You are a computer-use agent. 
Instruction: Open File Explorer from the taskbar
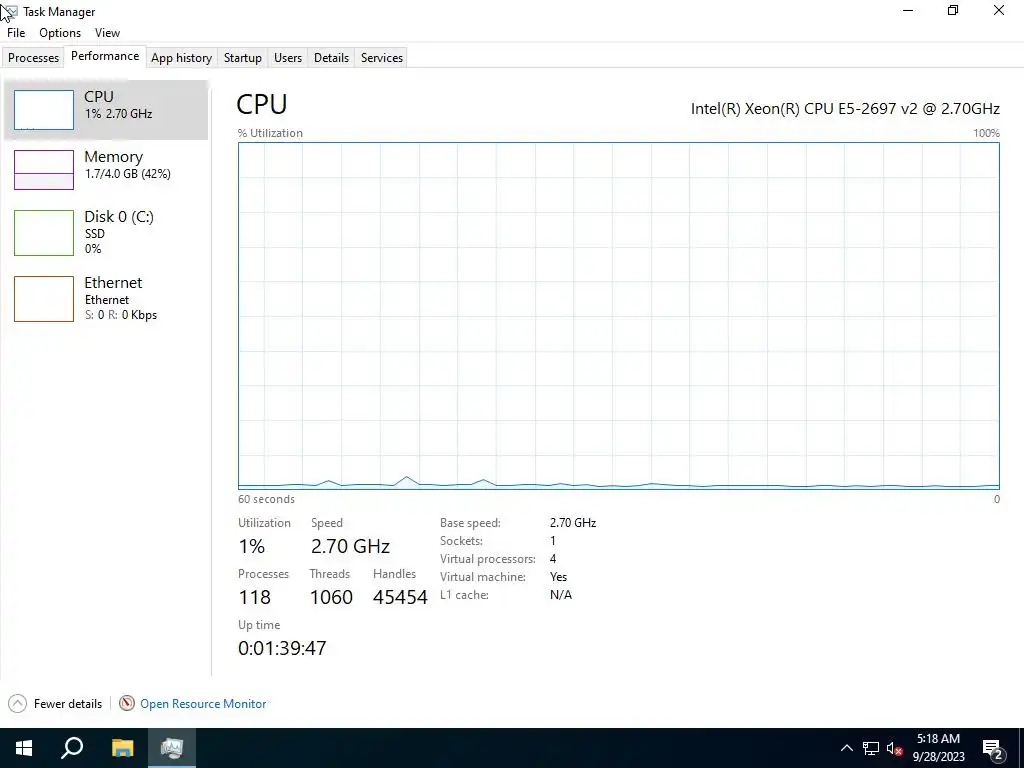tap(122, 748)
